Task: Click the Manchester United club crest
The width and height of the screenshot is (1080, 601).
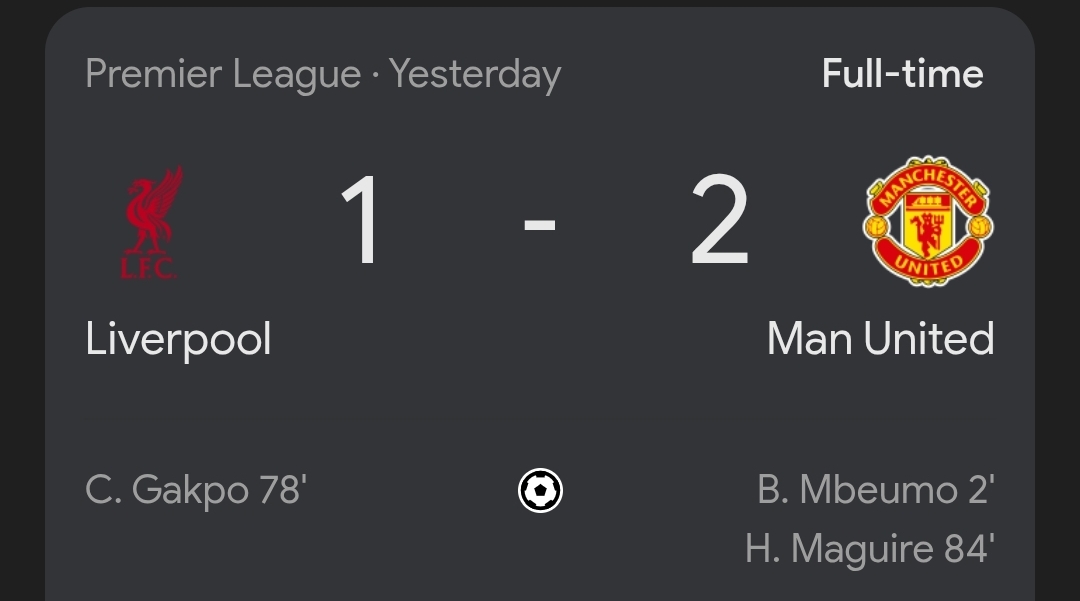Action: pos(928,221)
